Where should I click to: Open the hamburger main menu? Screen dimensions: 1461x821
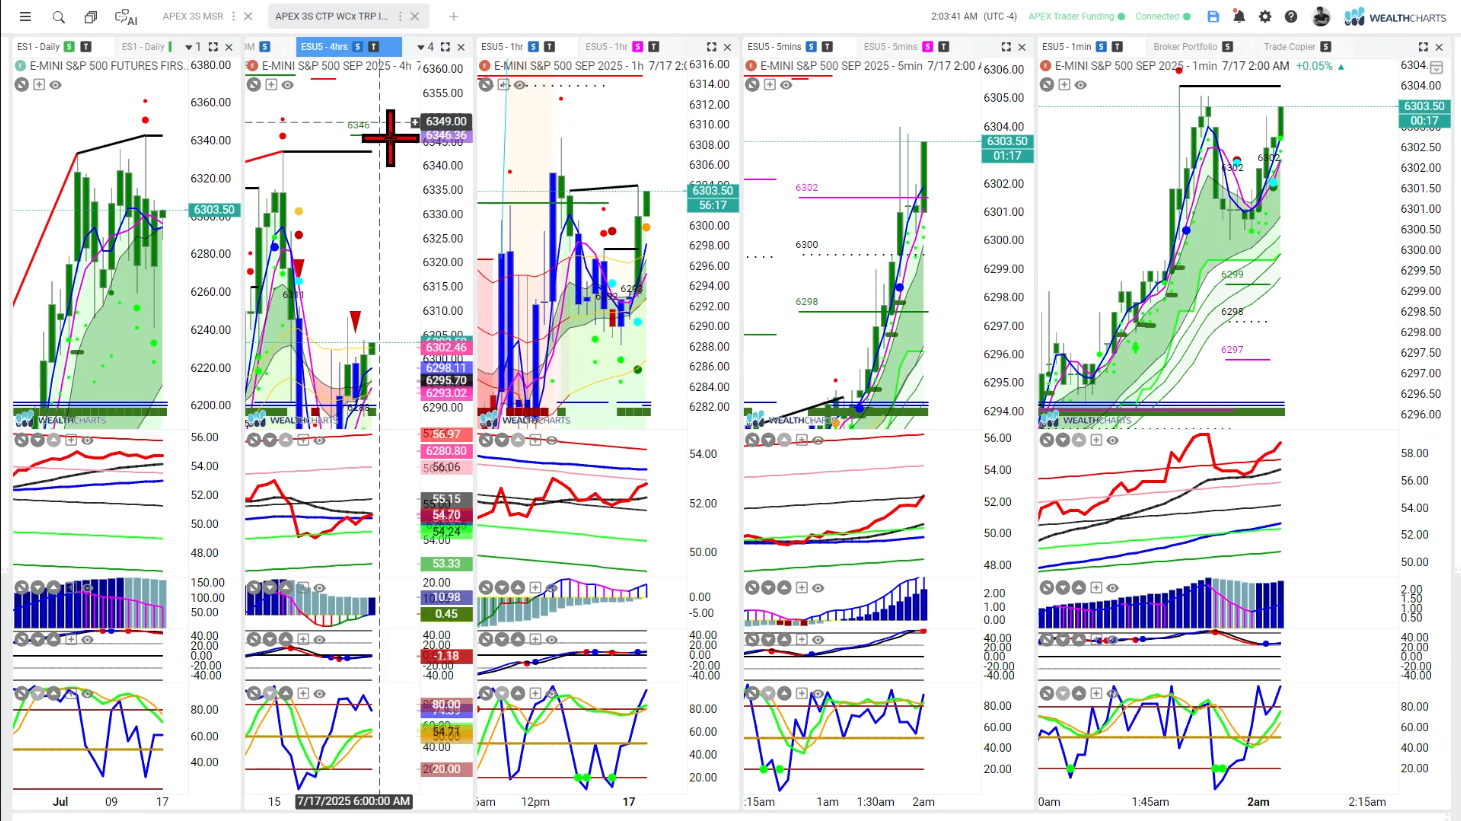25,17
